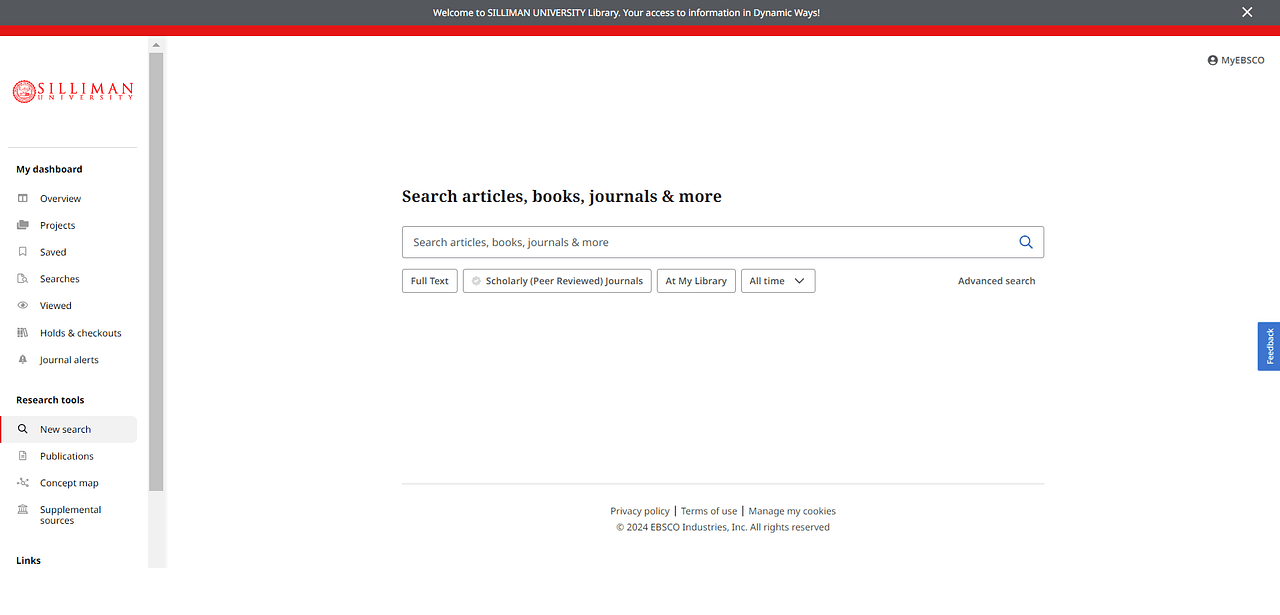Viewport: 1280px width, 615px height.
Task: Open Advanced search
Action: (996, 280)
